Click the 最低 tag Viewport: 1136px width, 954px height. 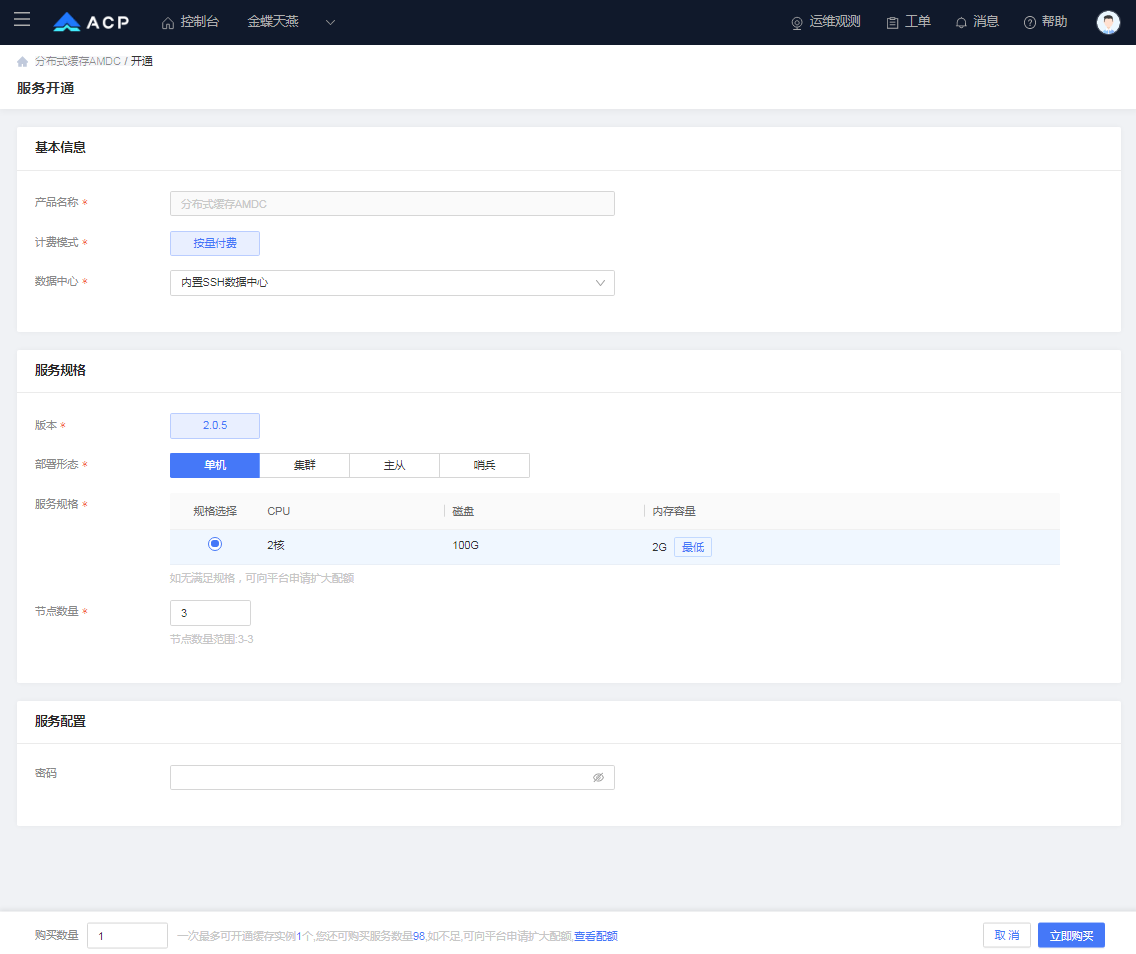(693, 547)
